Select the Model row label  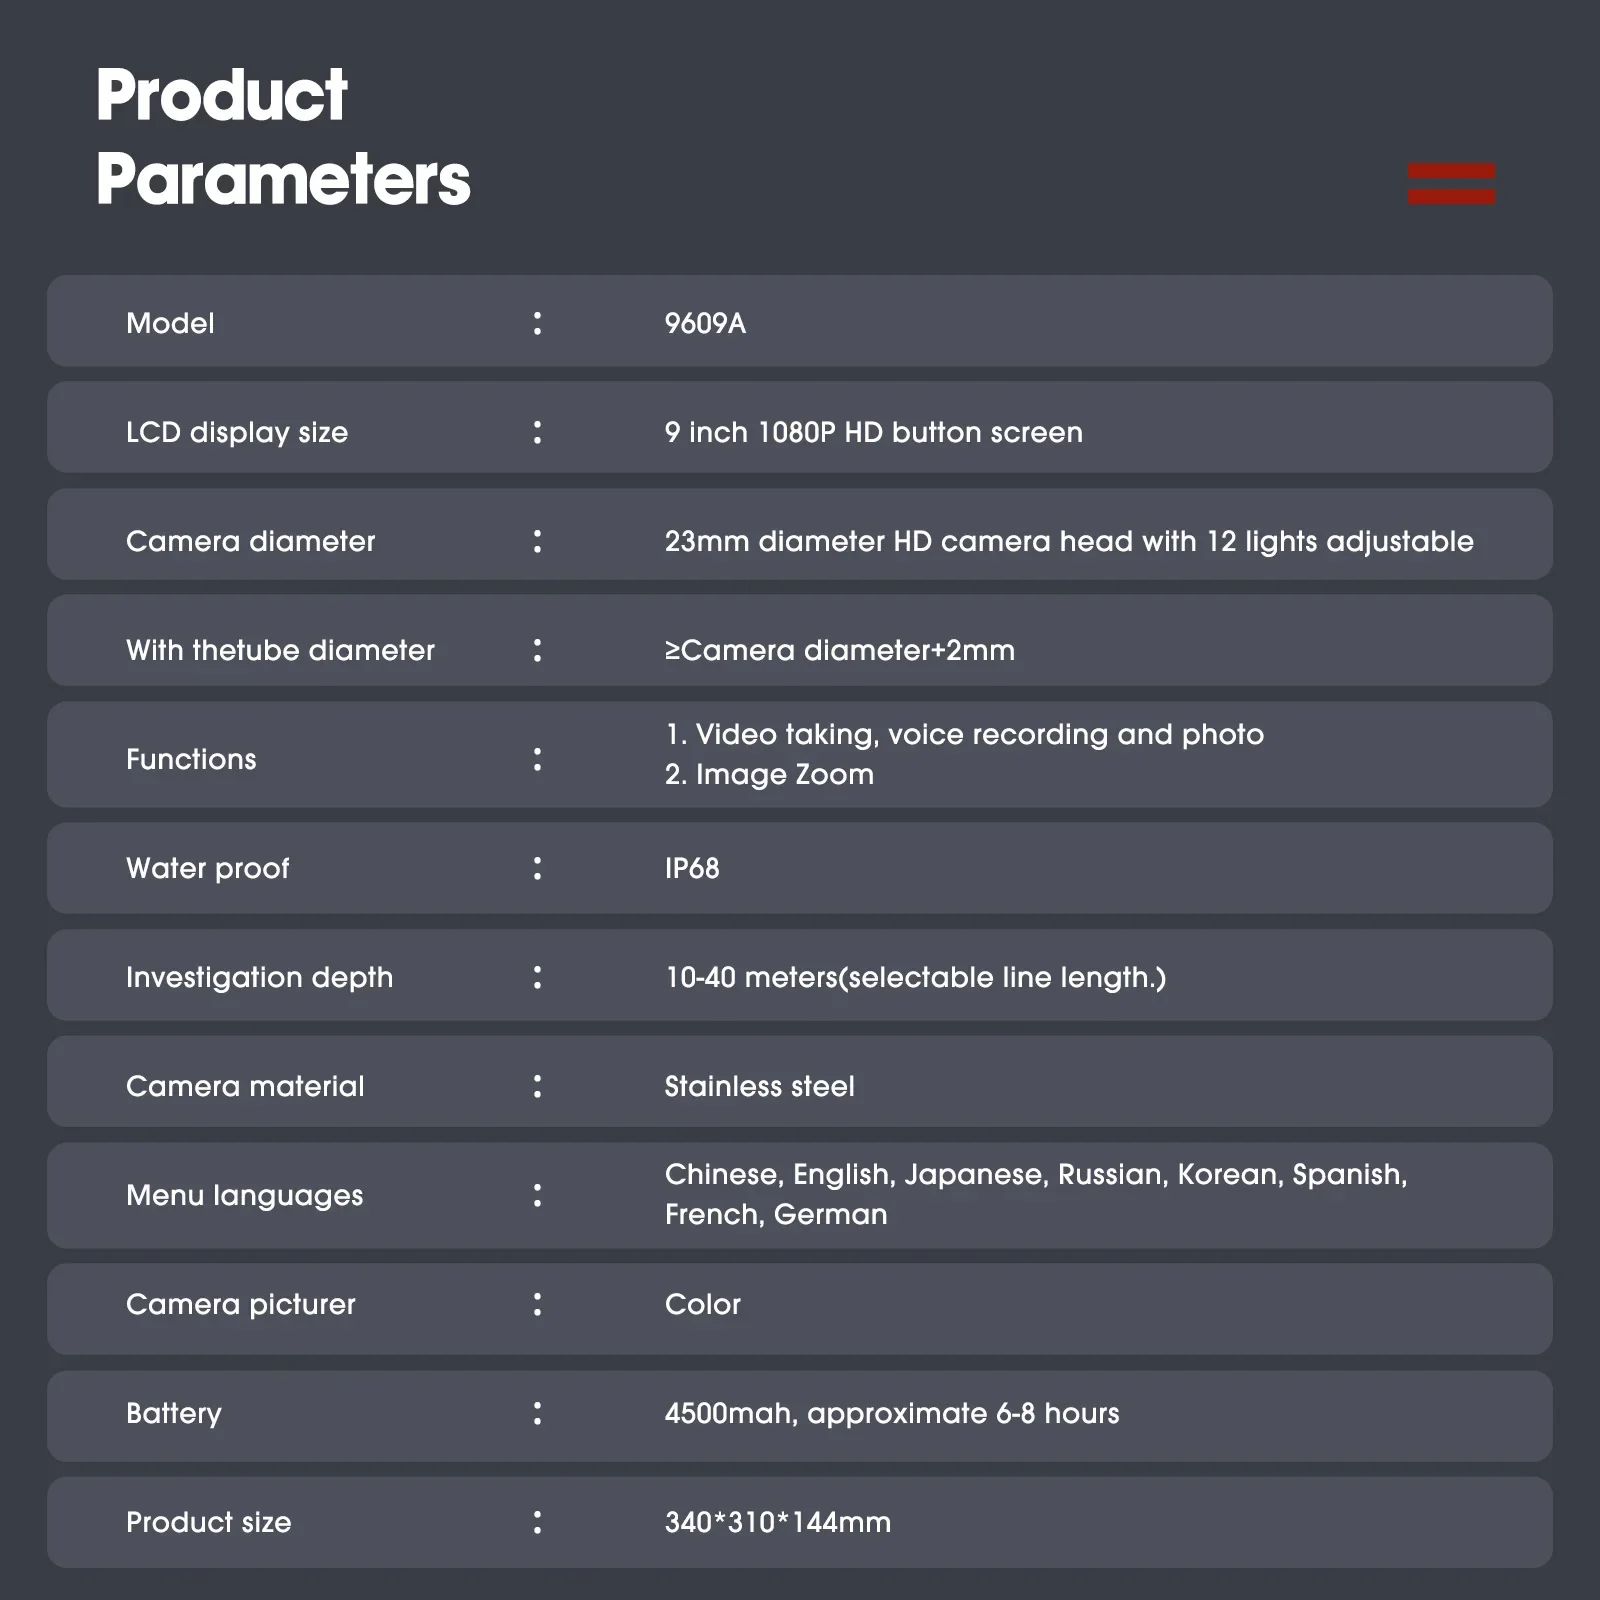click(170, 323)
